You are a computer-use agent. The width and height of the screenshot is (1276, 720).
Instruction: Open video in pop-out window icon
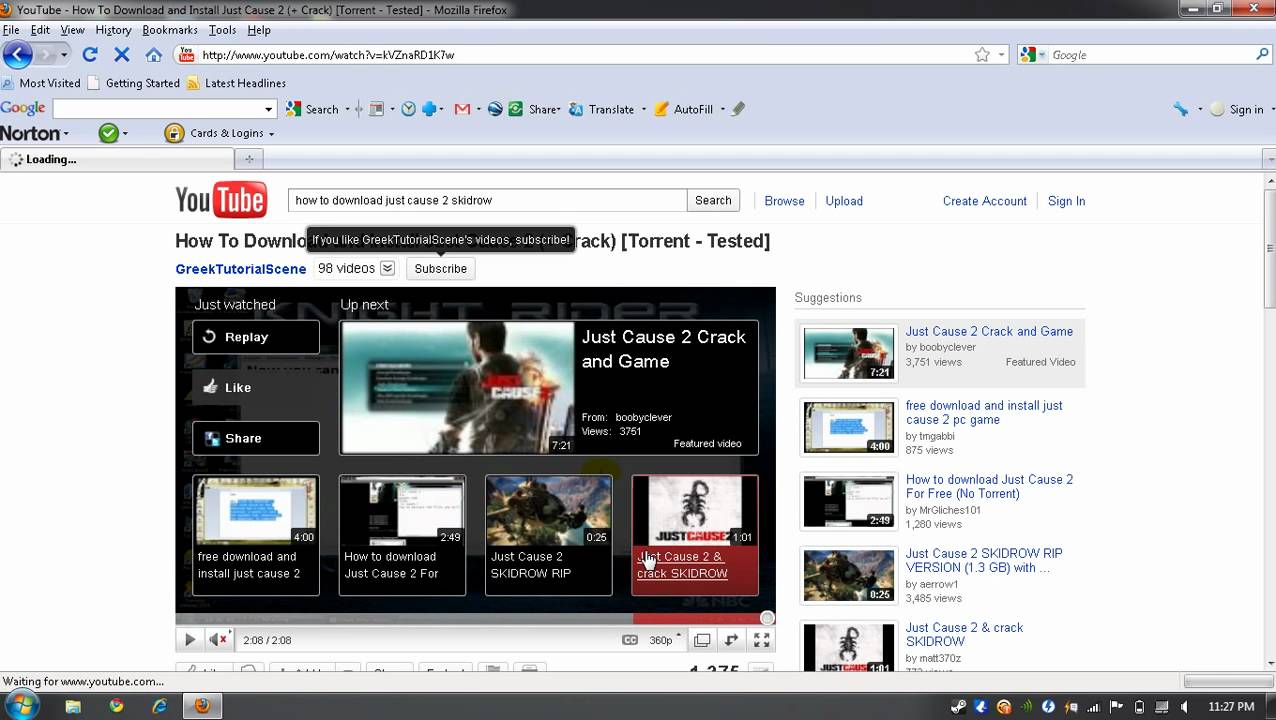click(x=702, y=640)
